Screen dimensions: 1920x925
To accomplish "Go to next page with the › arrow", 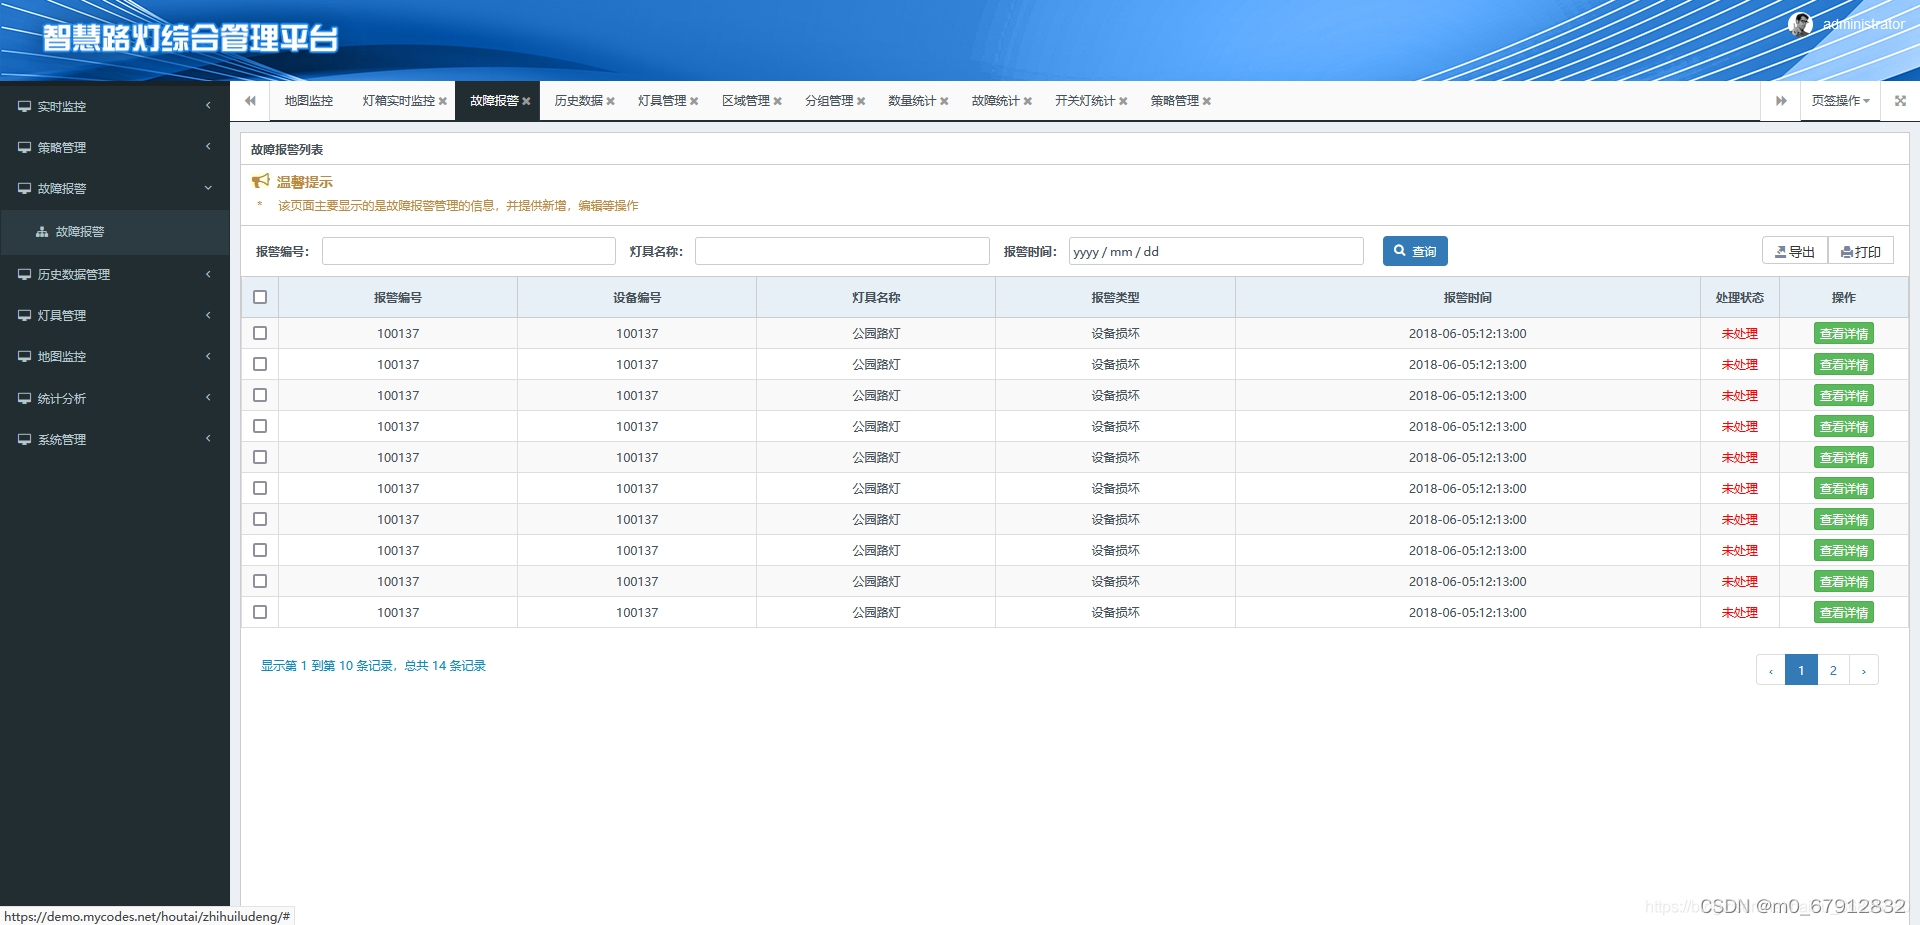I will [x=1864, y=670].
